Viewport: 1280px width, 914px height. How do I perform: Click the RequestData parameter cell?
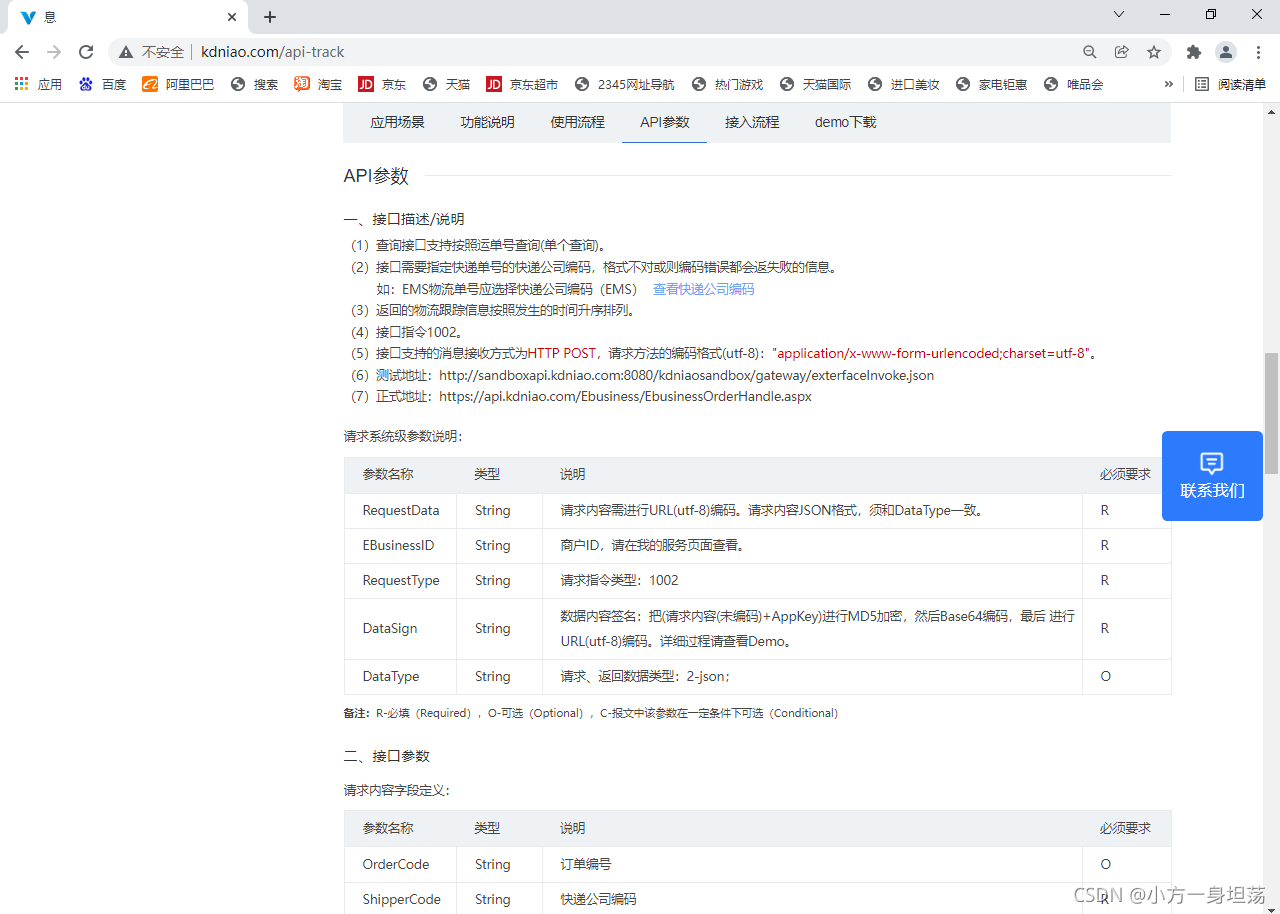point(401,510)
